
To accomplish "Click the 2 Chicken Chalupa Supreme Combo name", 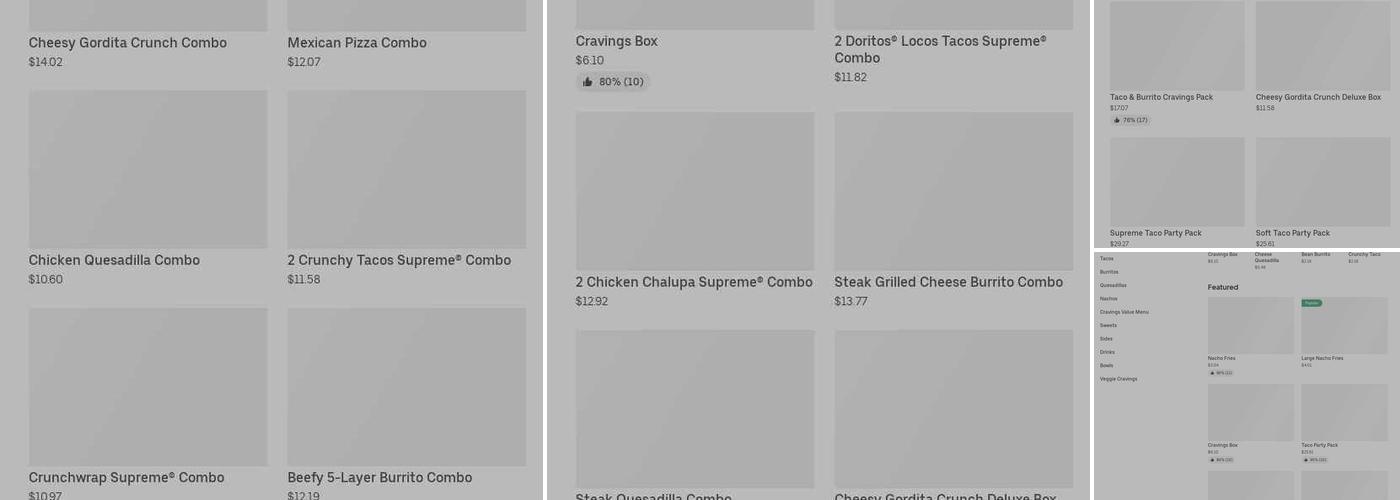I will 694,282.
